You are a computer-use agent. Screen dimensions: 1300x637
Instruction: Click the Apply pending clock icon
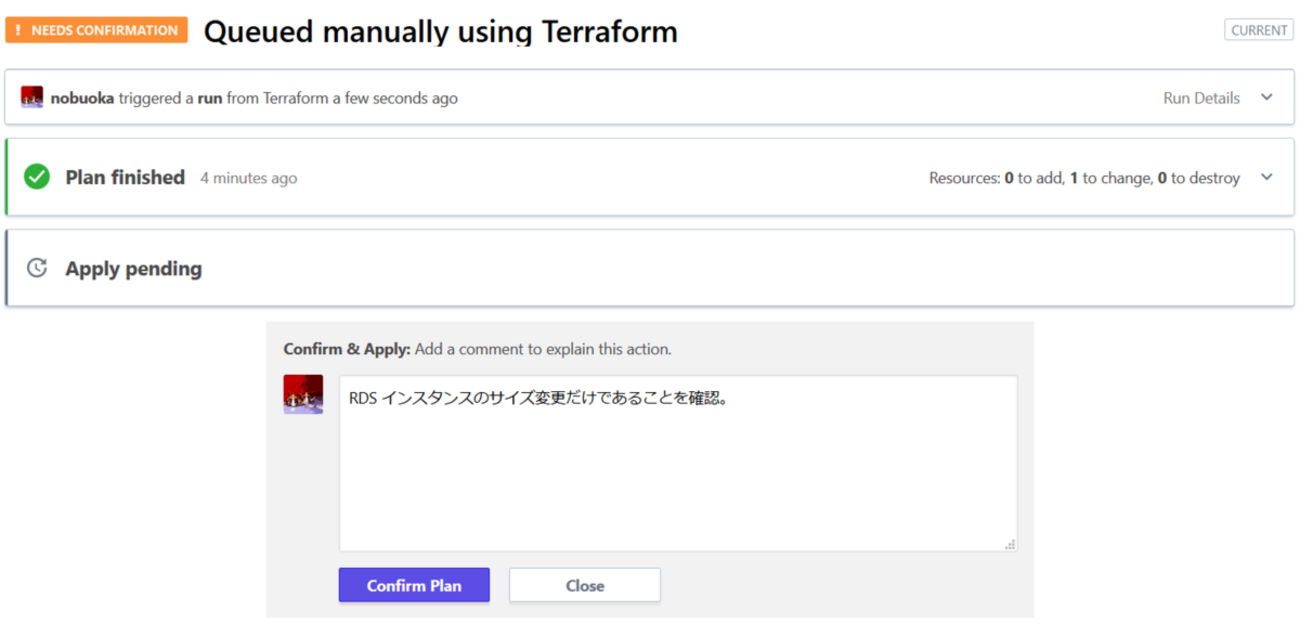(37, 268)
